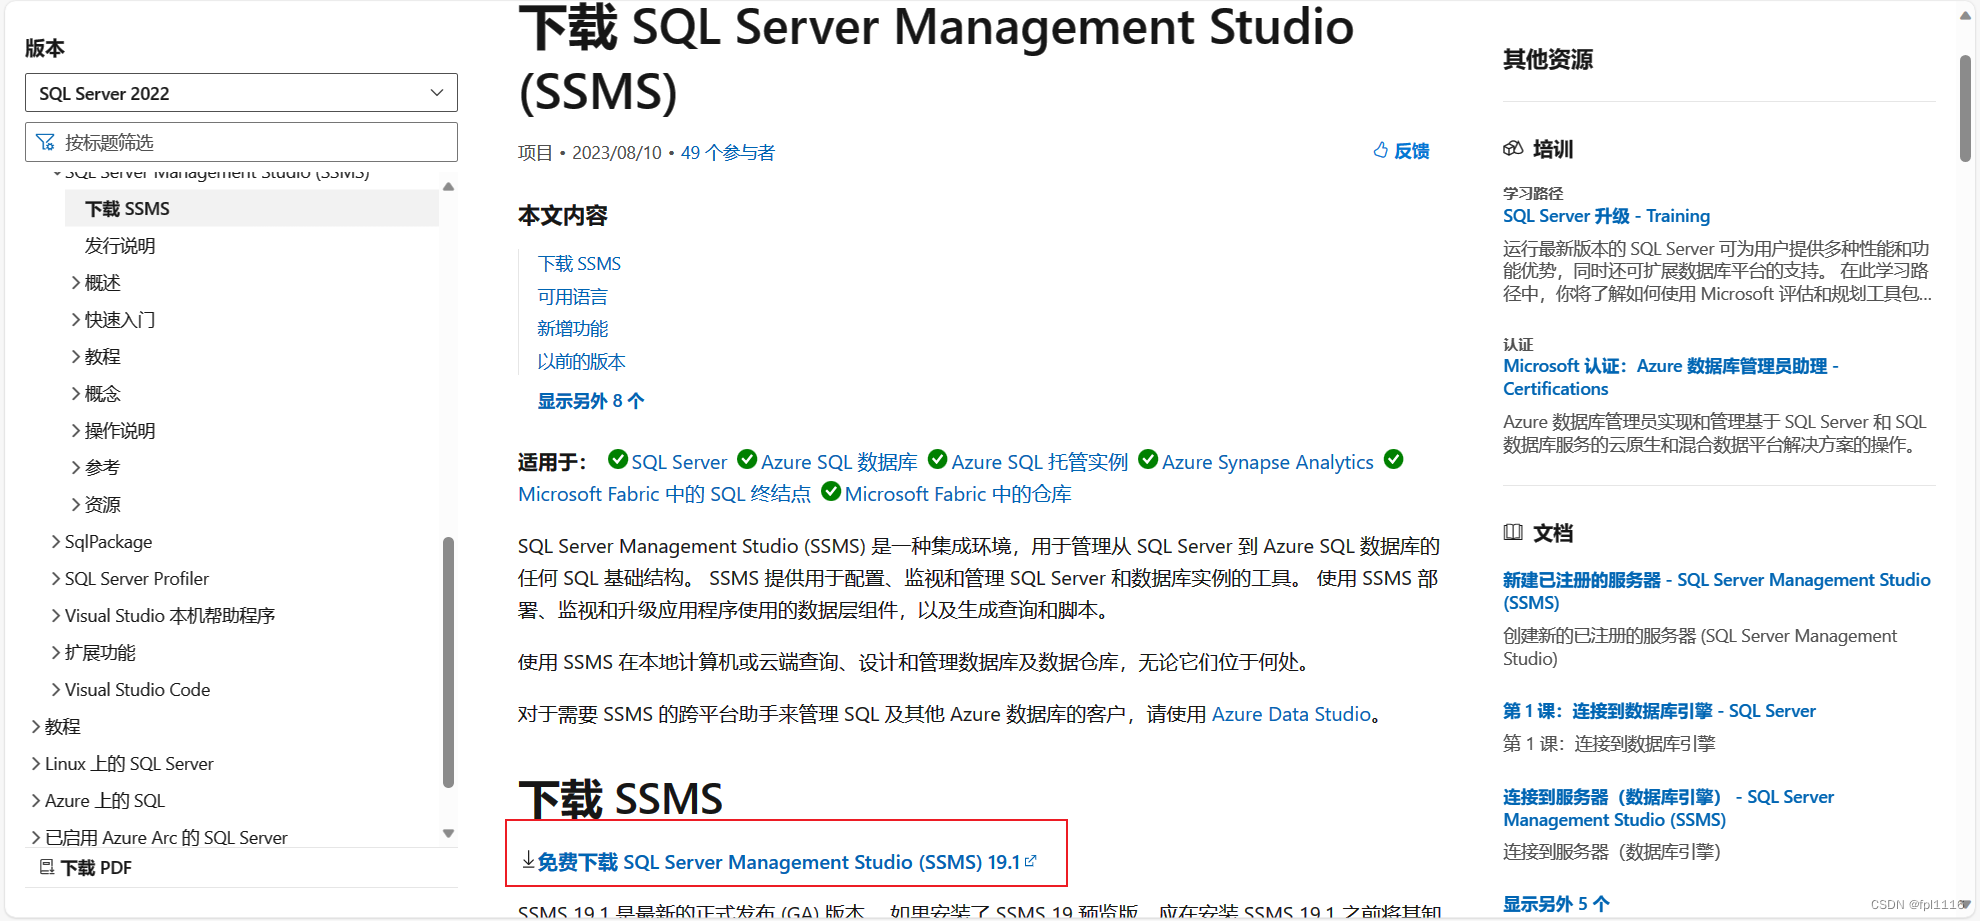Click the external link icon after 19.1
This screenshot has height=921, width=1980.
pyautogui.click(x=1031, y=860)
